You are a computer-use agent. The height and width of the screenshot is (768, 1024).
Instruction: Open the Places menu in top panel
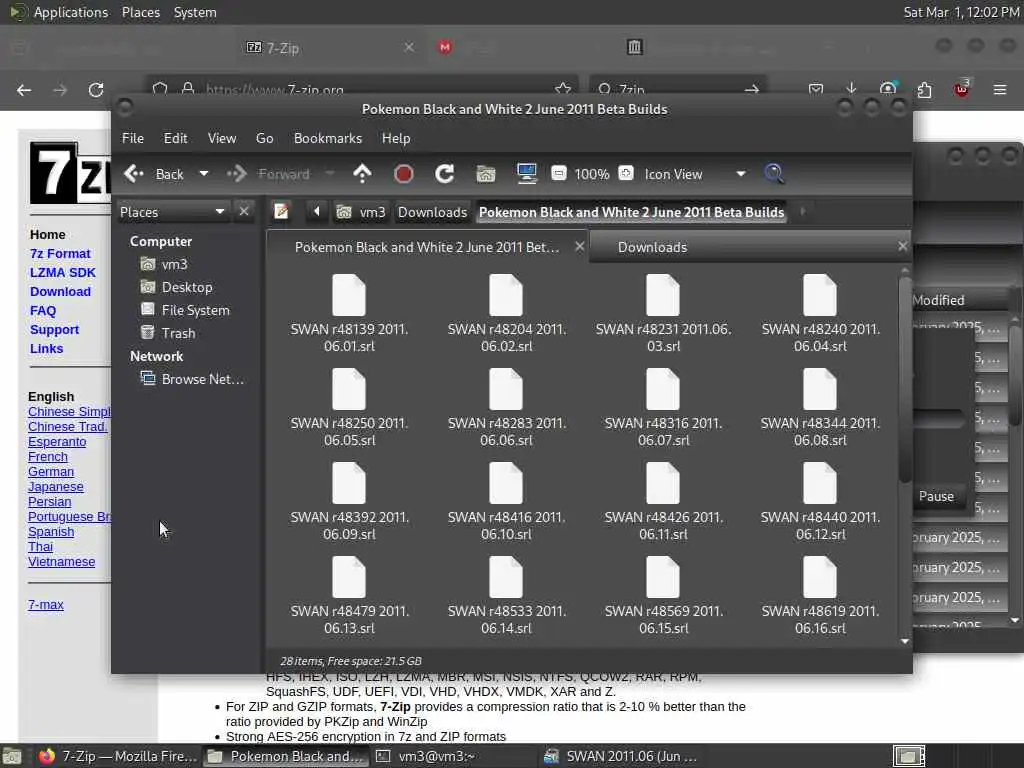click(x=140, y=12)
